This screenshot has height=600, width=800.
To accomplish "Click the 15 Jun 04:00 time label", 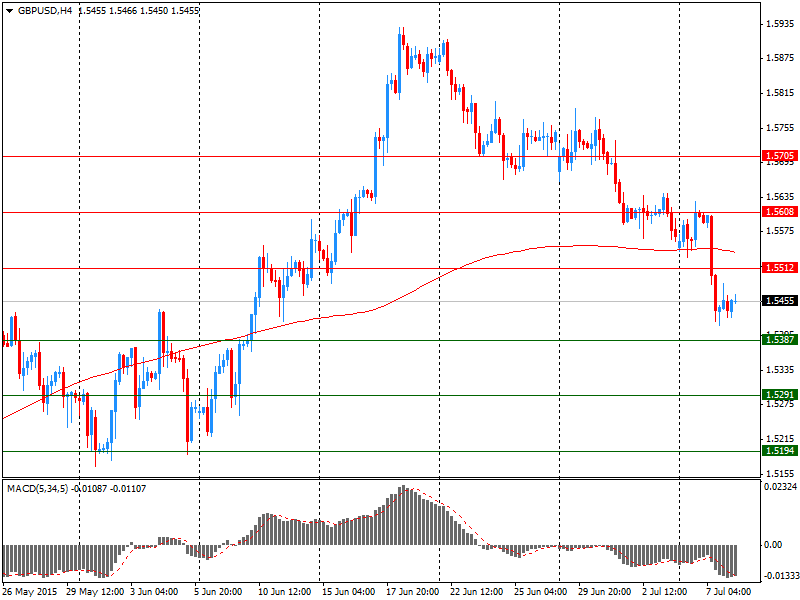I will [x=349, y=592].
